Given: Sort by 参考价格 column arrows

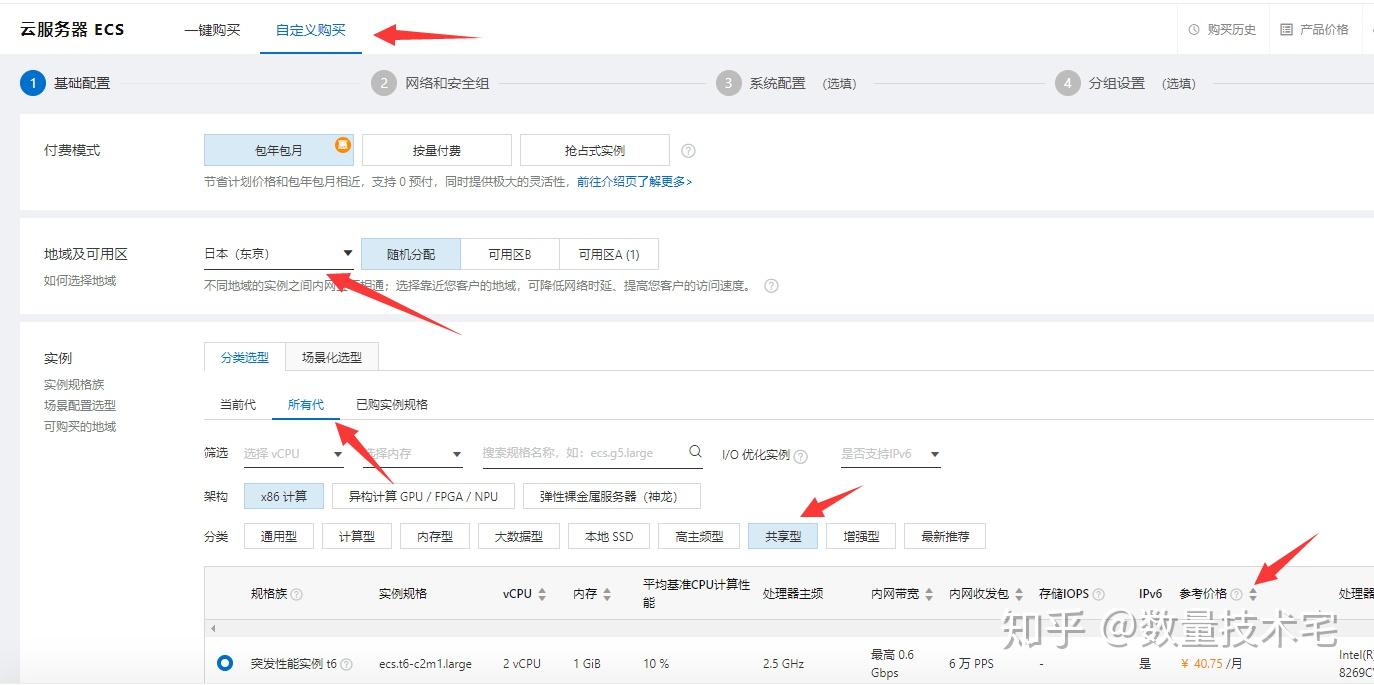Looking at the screenshot, I should click(1253, 594).
